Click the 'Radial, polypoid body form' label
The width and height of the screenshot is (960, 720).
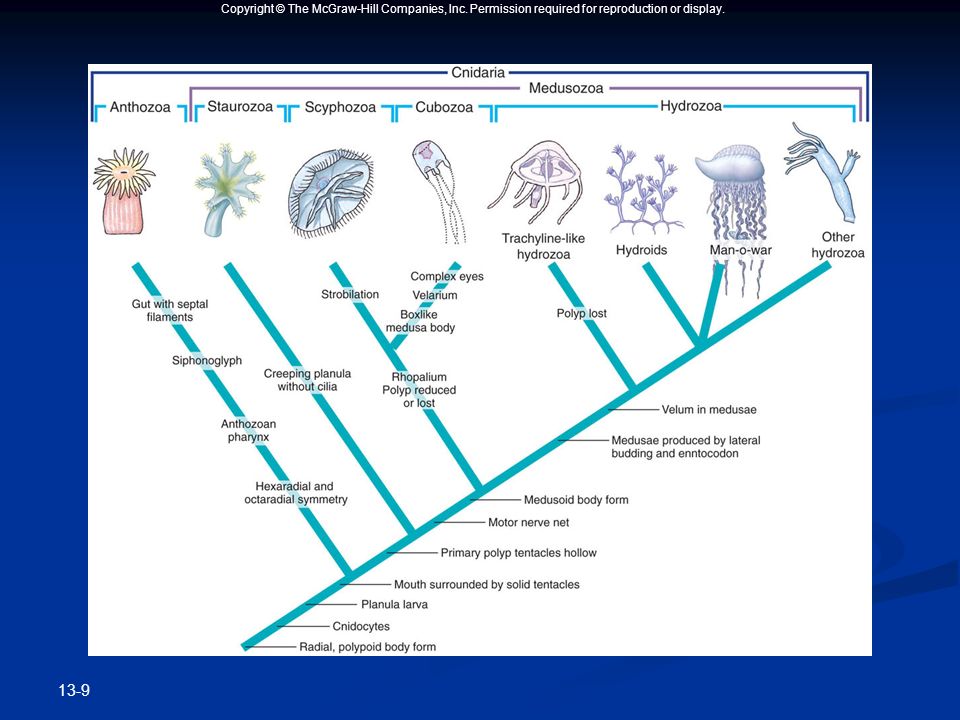(x=367, y=647)
